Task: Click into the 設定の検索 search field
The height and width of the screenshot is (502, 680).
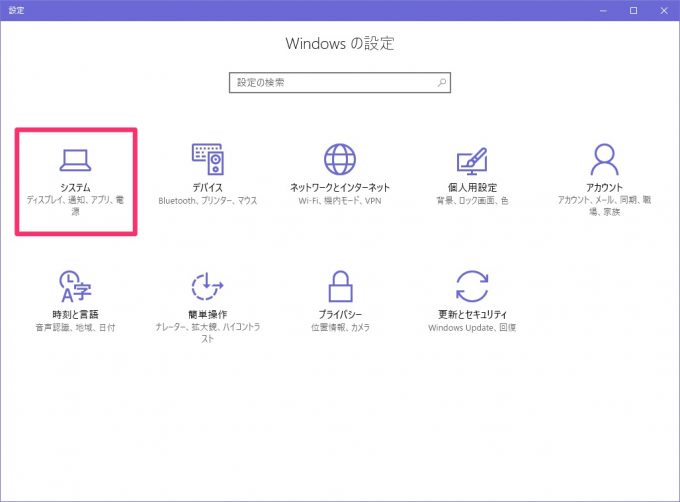Action: pos(340,82)
